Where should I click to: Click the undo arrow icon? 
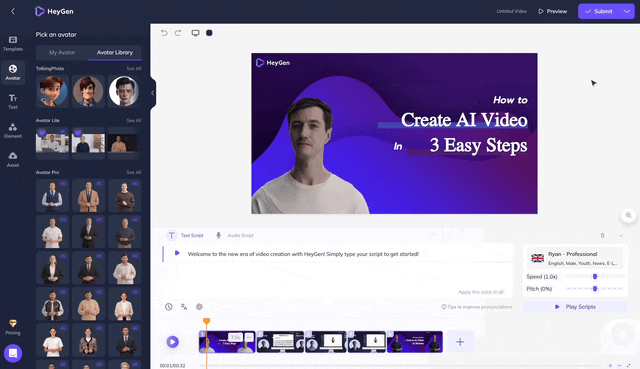tap(164, 33)
